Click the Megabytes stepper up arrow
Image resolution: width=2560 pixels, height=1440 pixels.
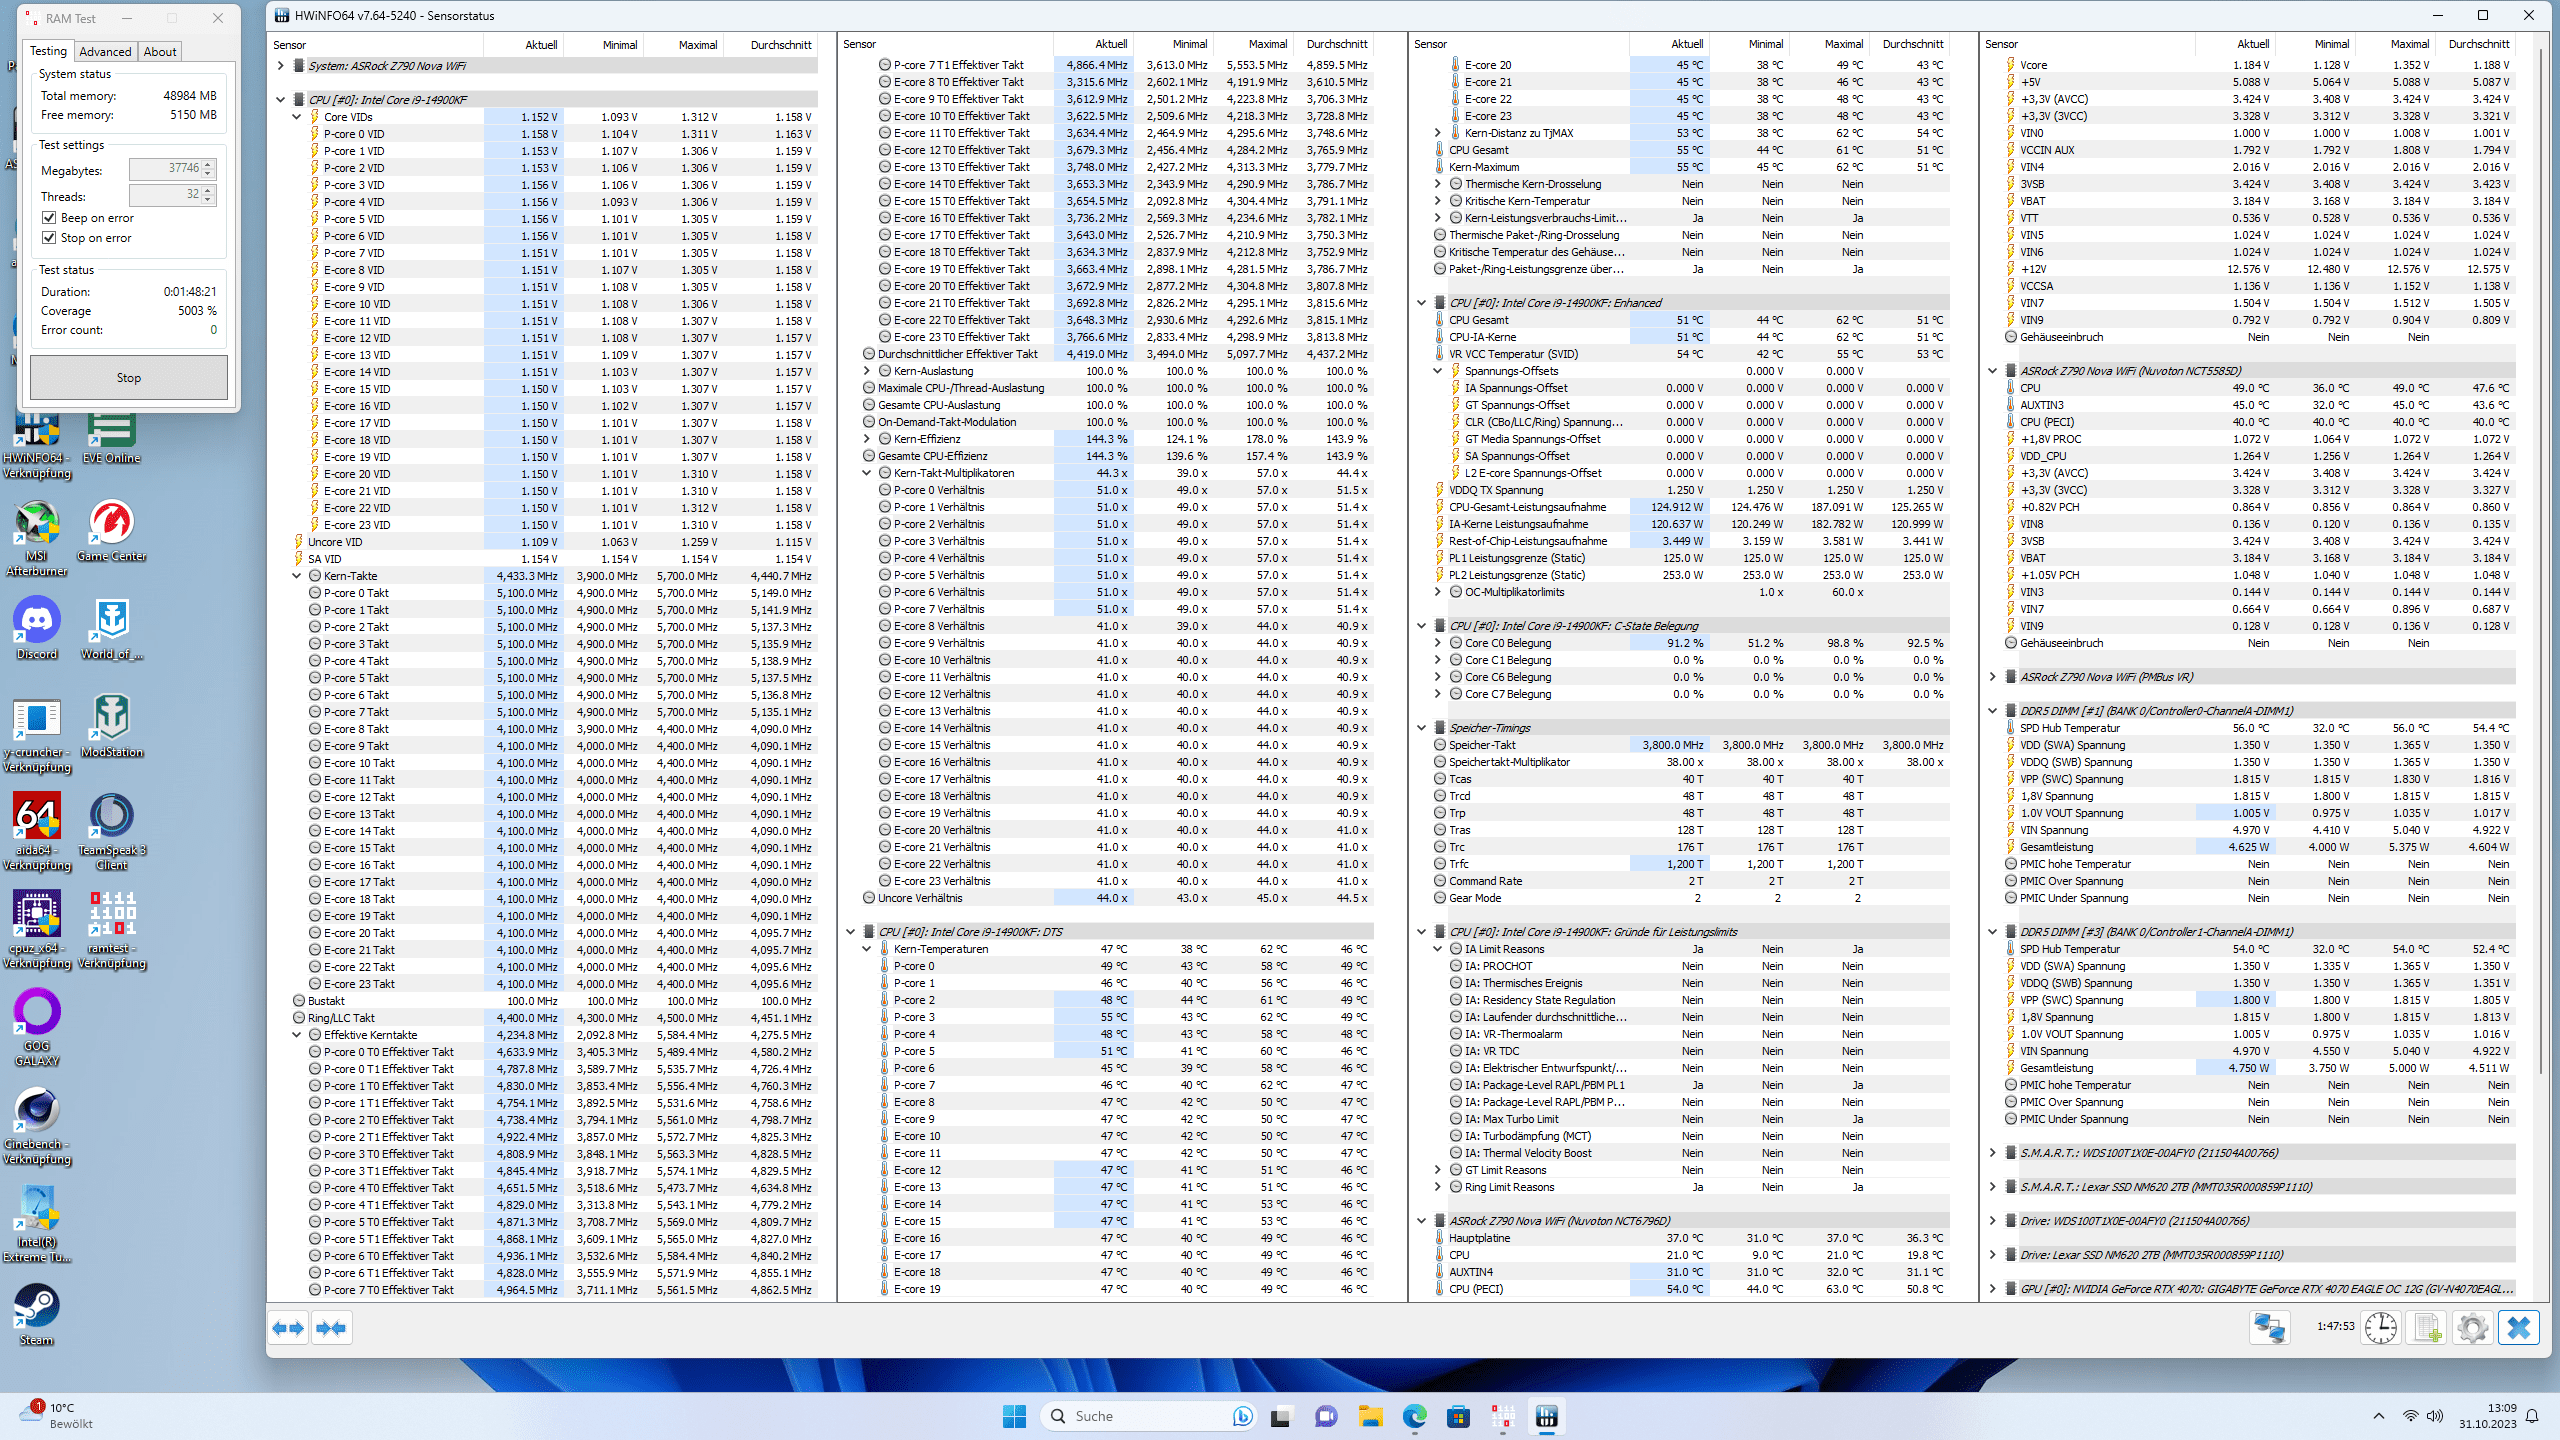[x=208, y=164]
